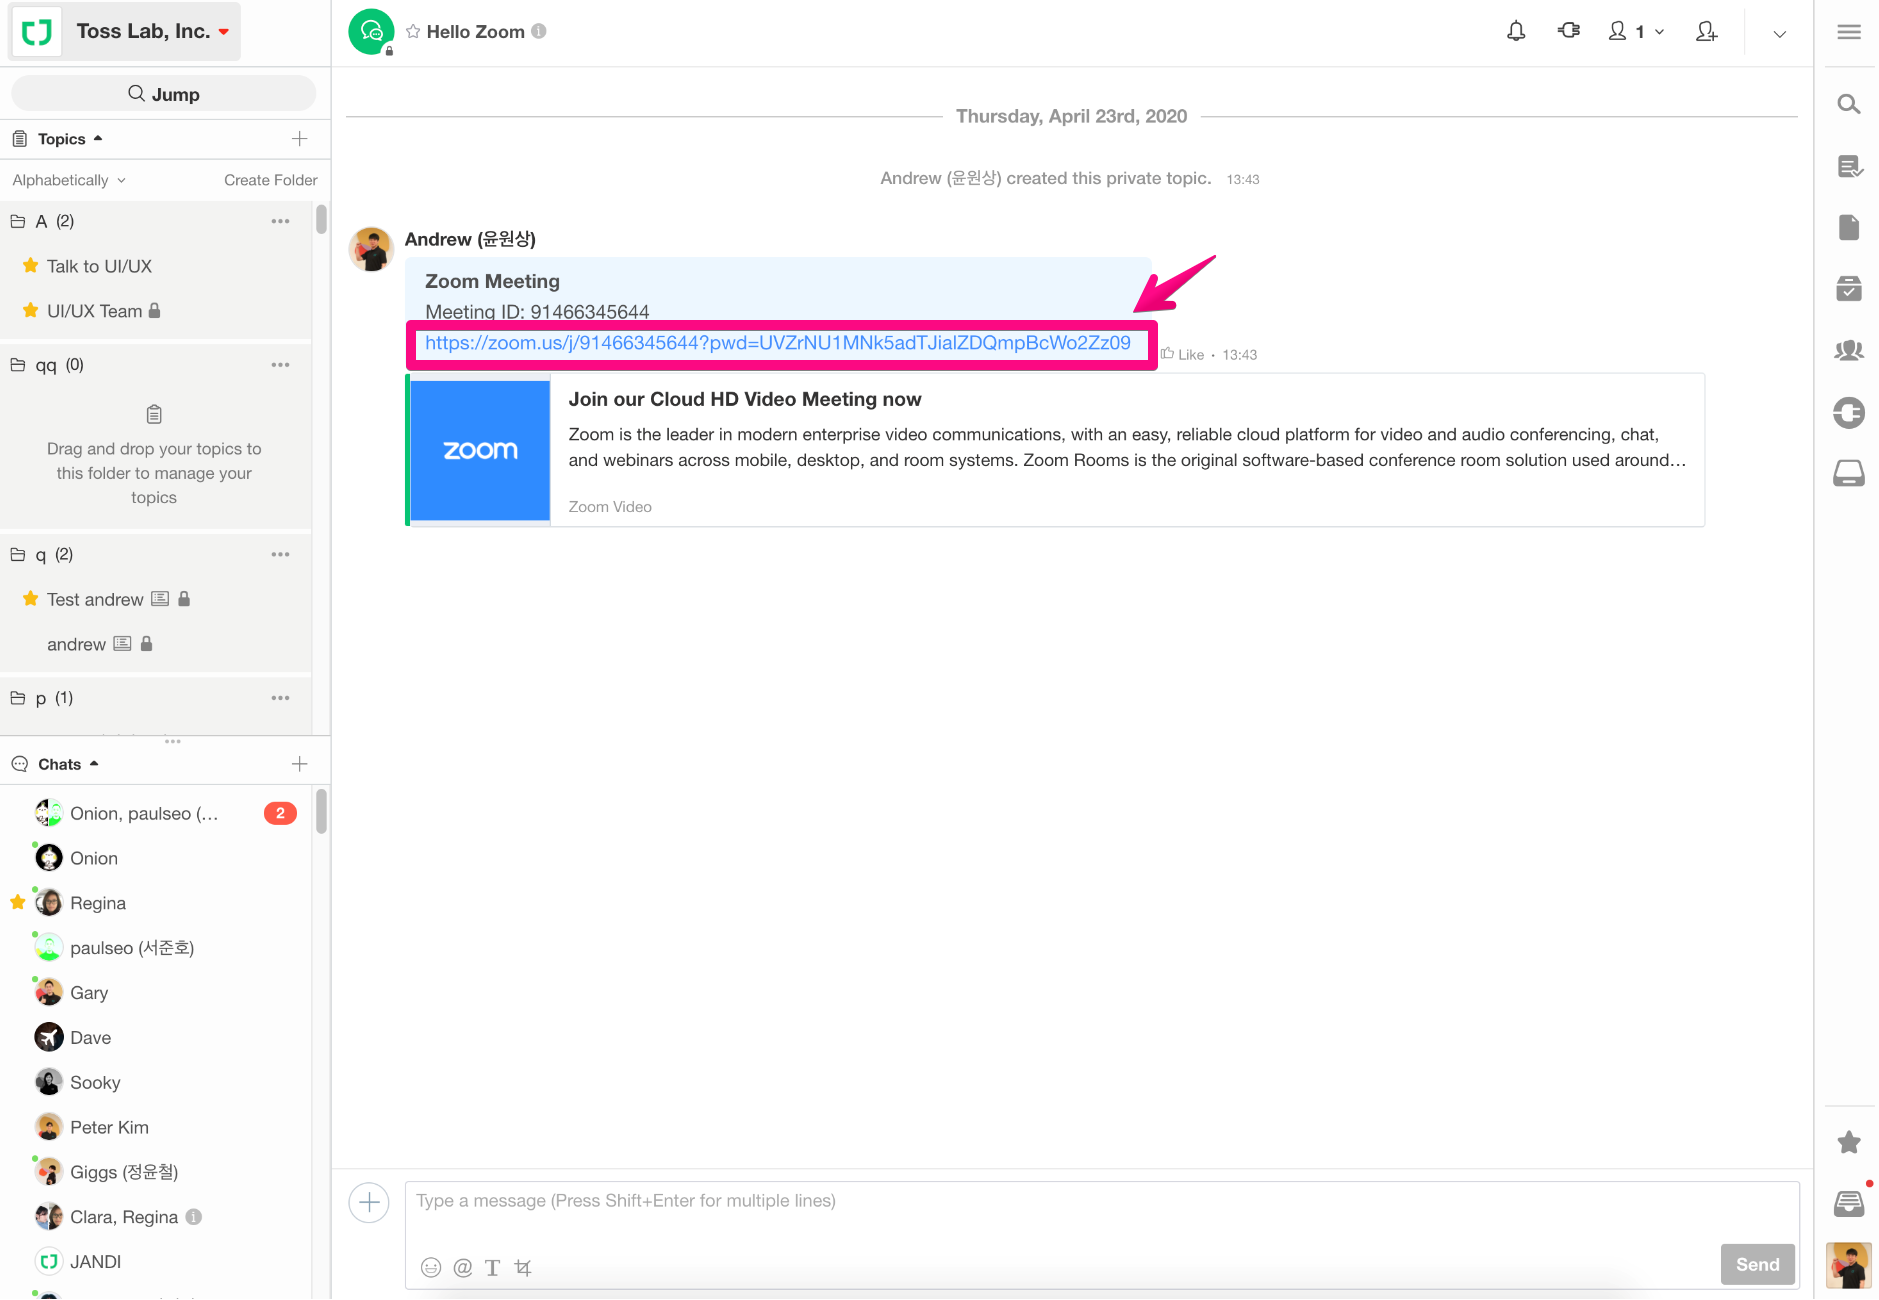Open the hamburger menu at top right
The height and width of the screenshot is (1300, 1879).
click(1849, 32)
